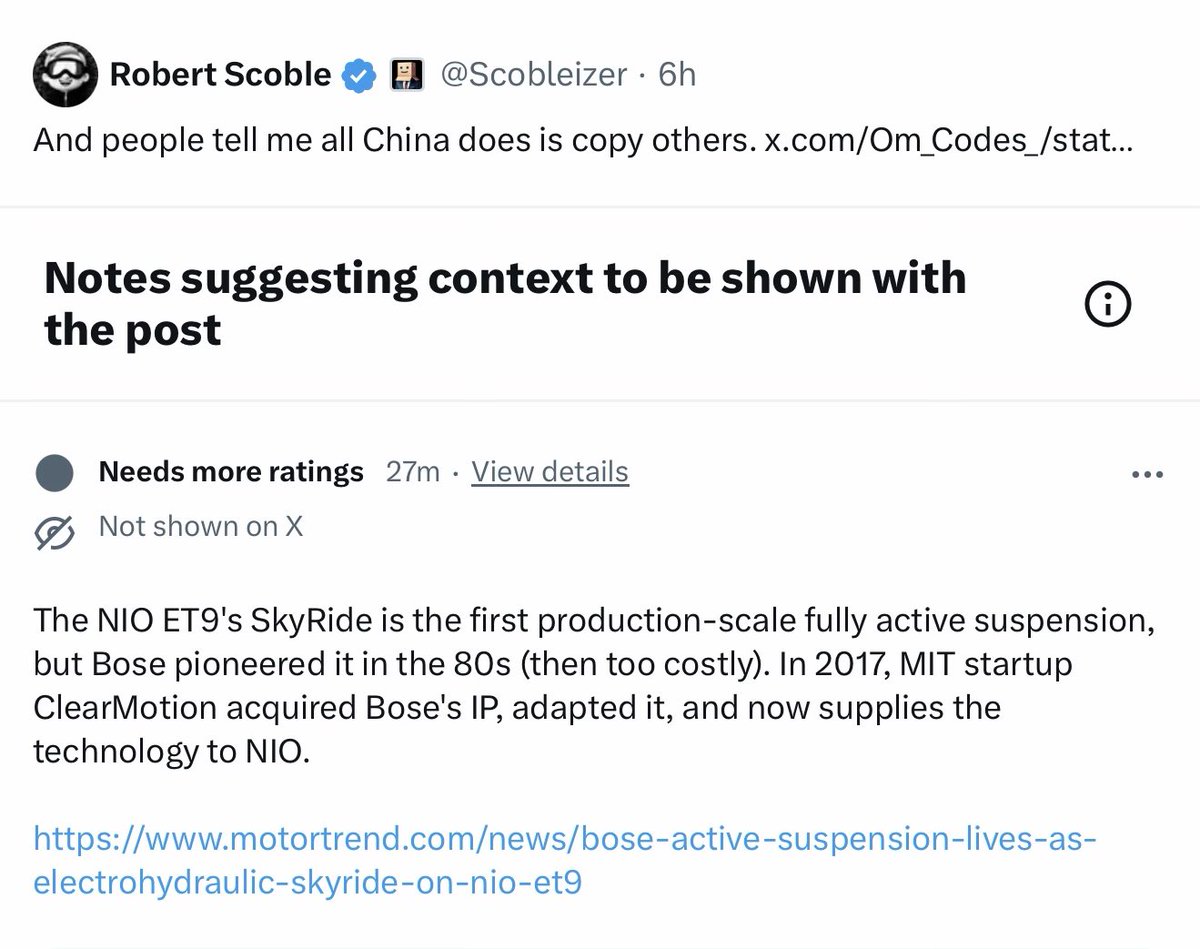Tap the Notes suggesting context heading
This screenshot has height=949, width=1200.
click(505, 303)
